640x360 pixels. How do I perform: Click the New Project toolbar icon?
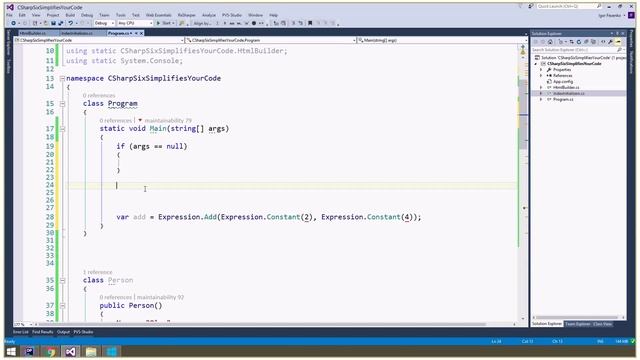point(36,23)
